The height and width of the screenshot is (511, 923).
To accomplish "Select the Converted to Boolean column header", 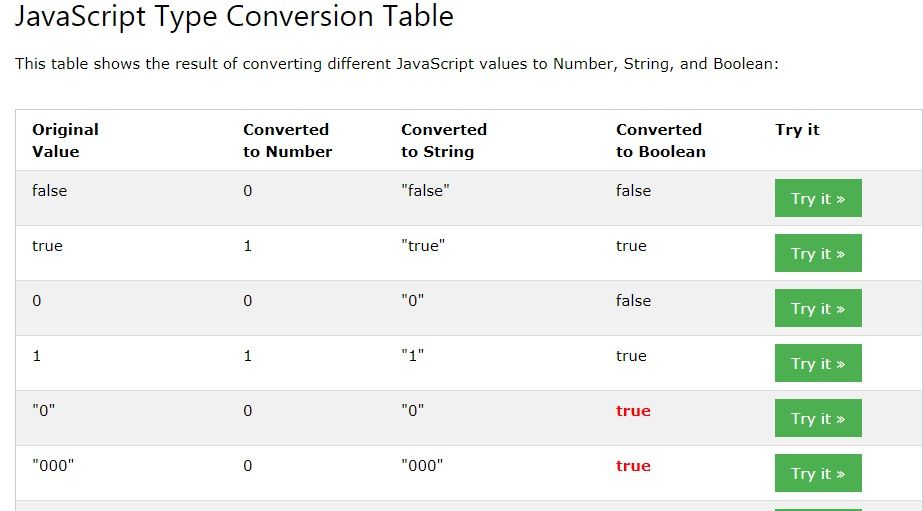I will (660, 140).
